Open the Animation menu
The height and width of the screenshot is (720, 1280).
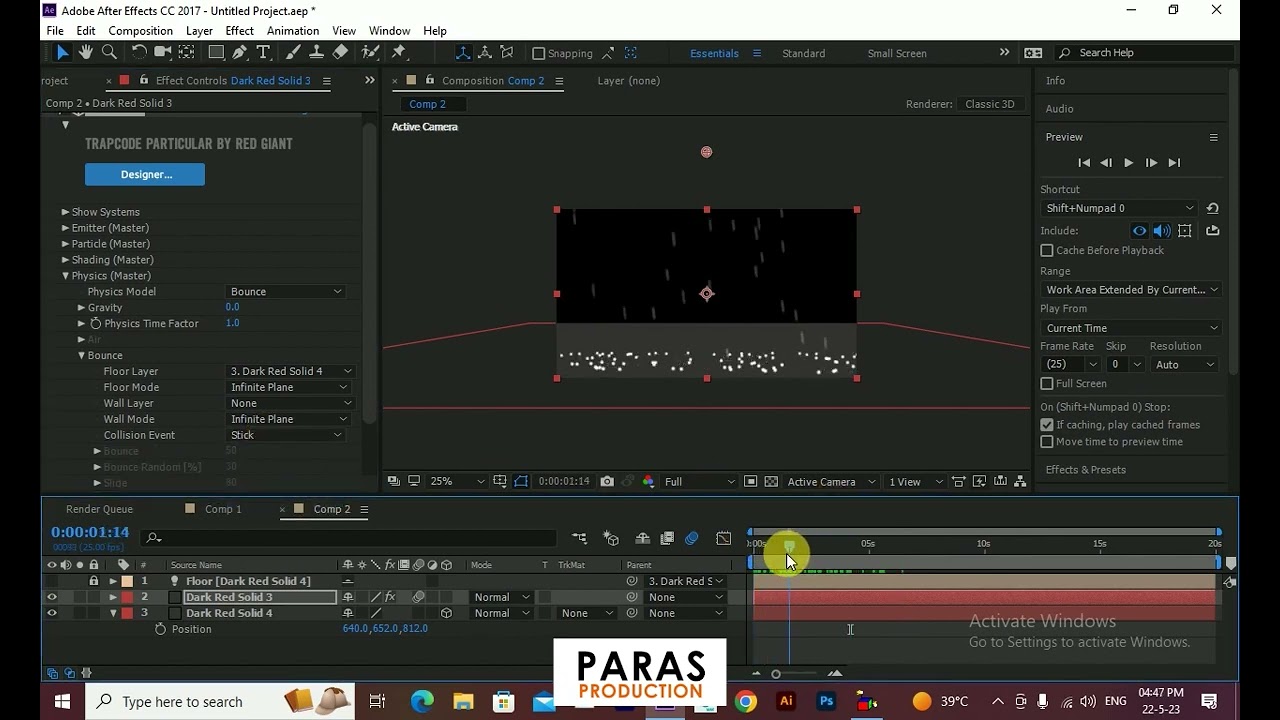coord(293,31)
